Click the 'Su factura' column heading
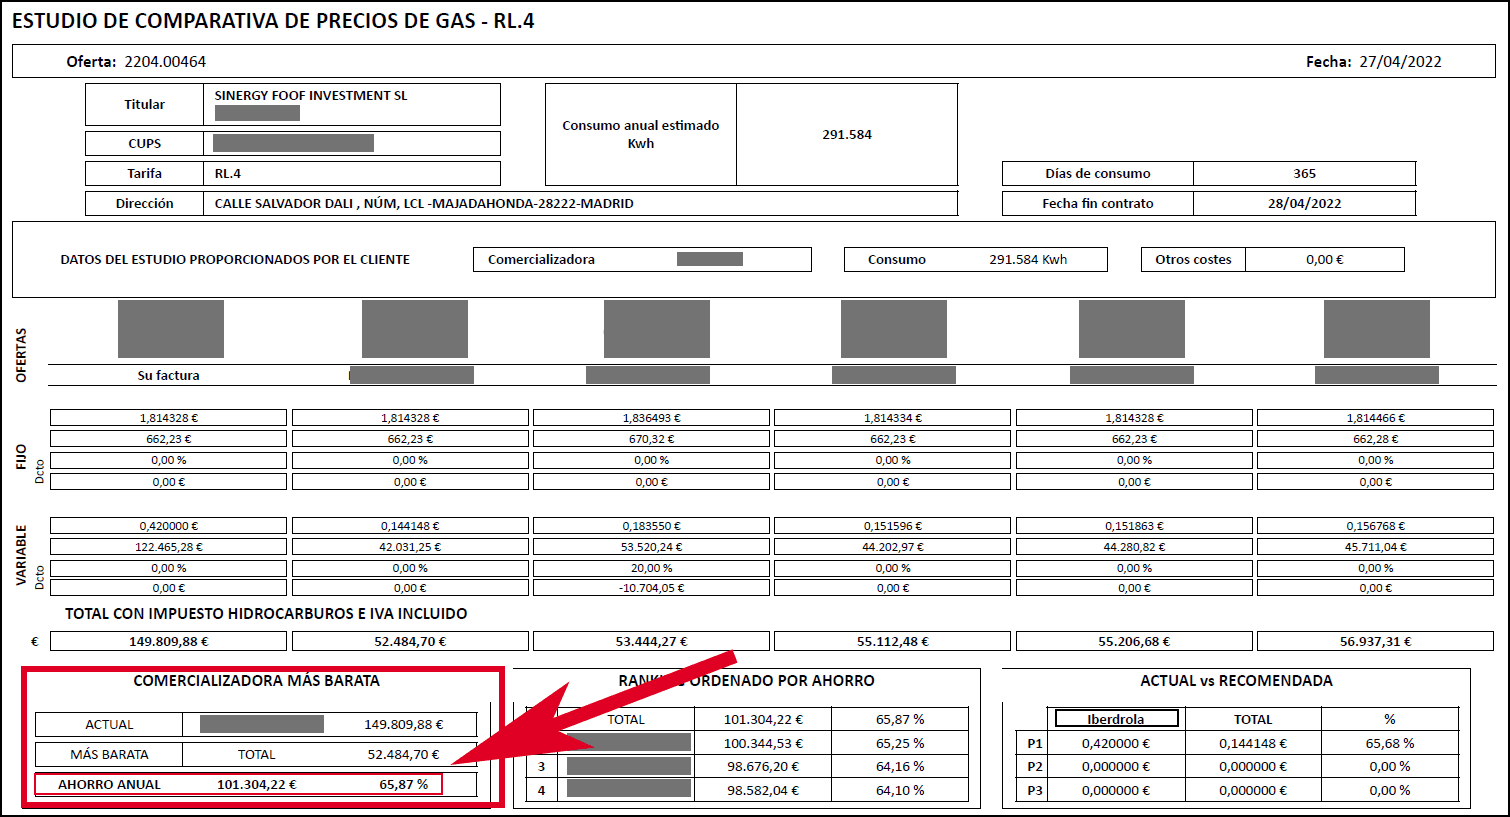The width and height of the screenshot is (1510, 817). click(x=169, y=375)
